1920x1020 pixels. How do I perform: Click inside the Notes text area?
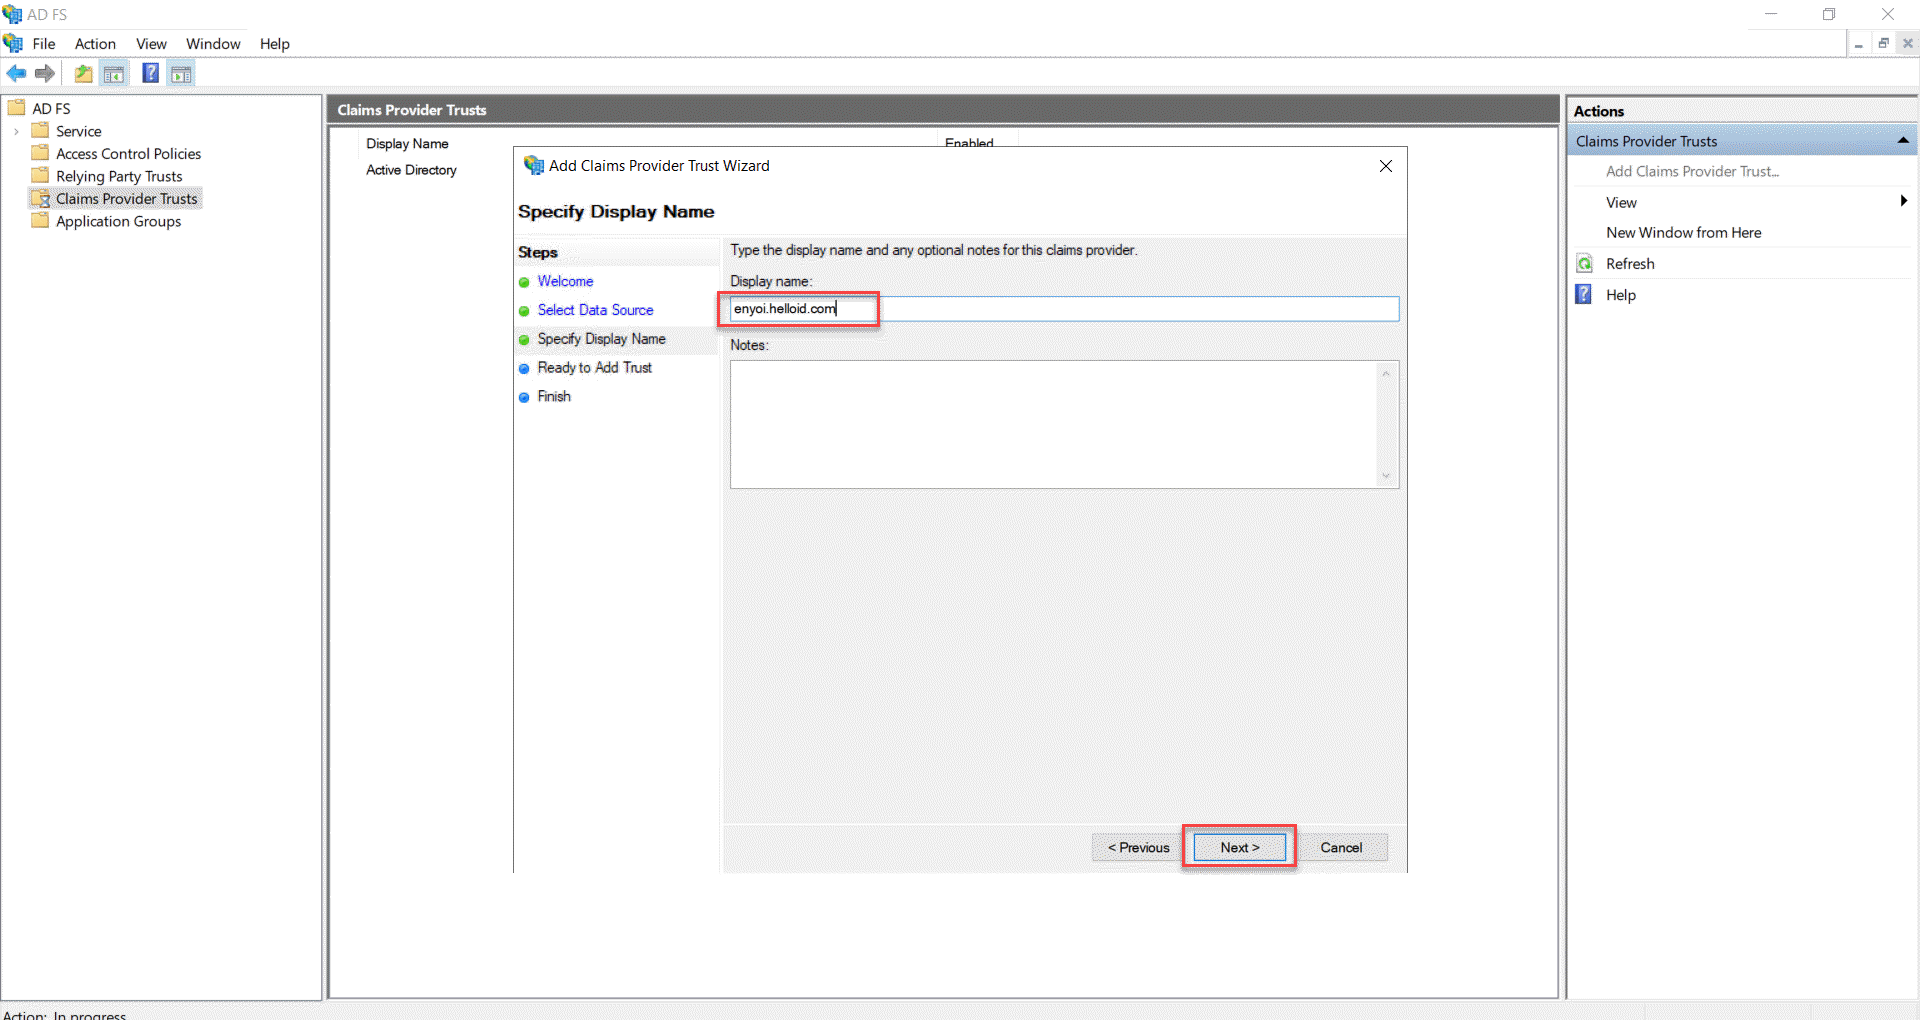[x=1053, y=424]
